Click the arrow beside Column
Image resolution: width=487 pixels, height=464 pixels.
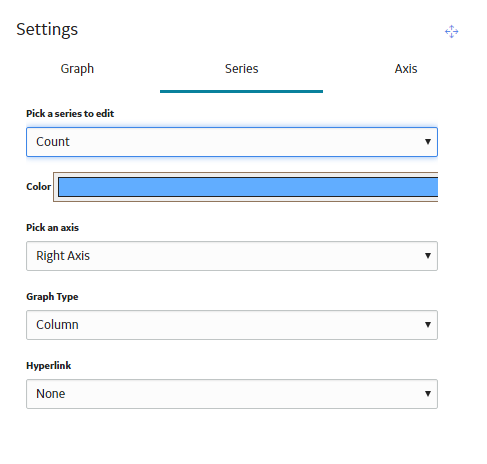click(x=428, y=325)
